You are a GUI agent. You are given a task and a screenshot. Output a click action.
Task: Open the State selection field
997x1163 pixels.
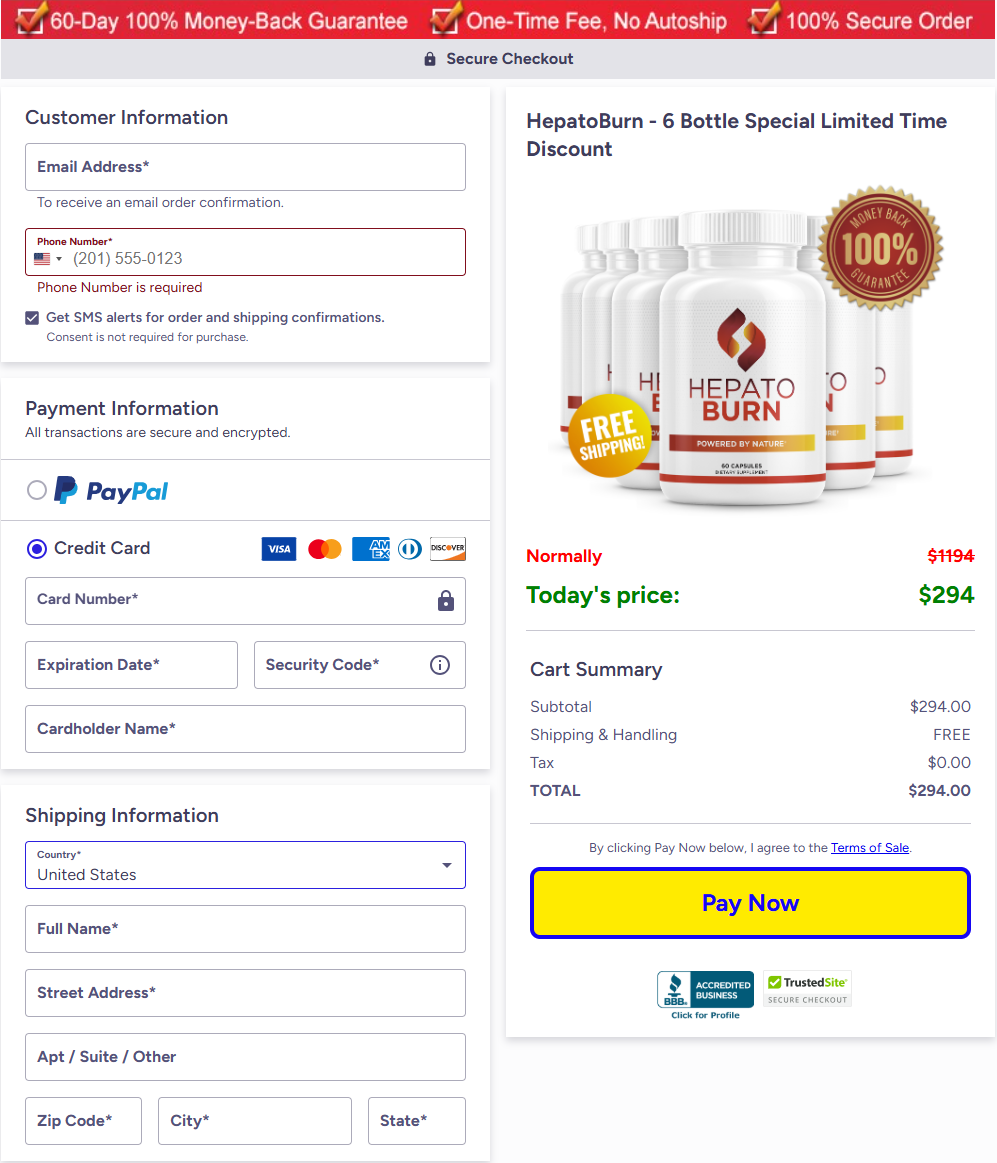click(416, 1121)
